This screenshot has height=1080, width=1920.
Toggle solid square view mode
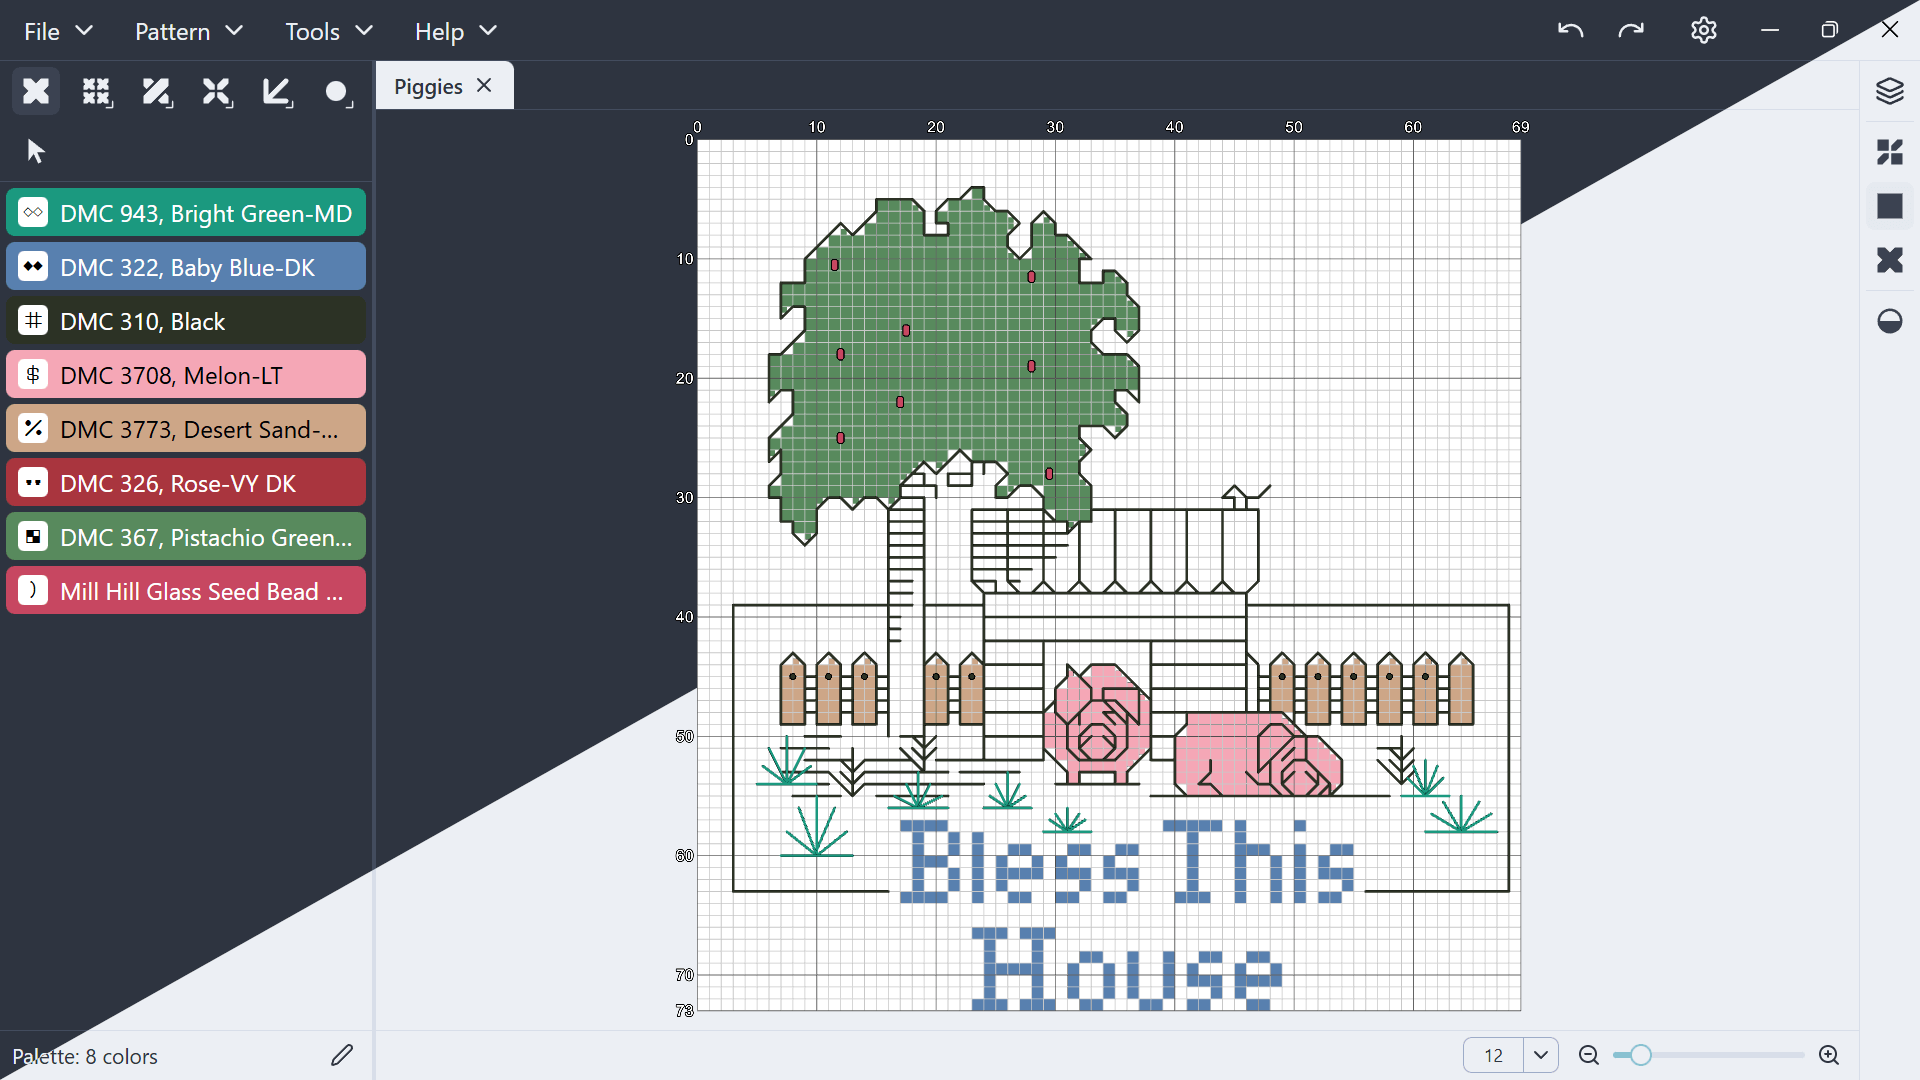(1889, 206)
